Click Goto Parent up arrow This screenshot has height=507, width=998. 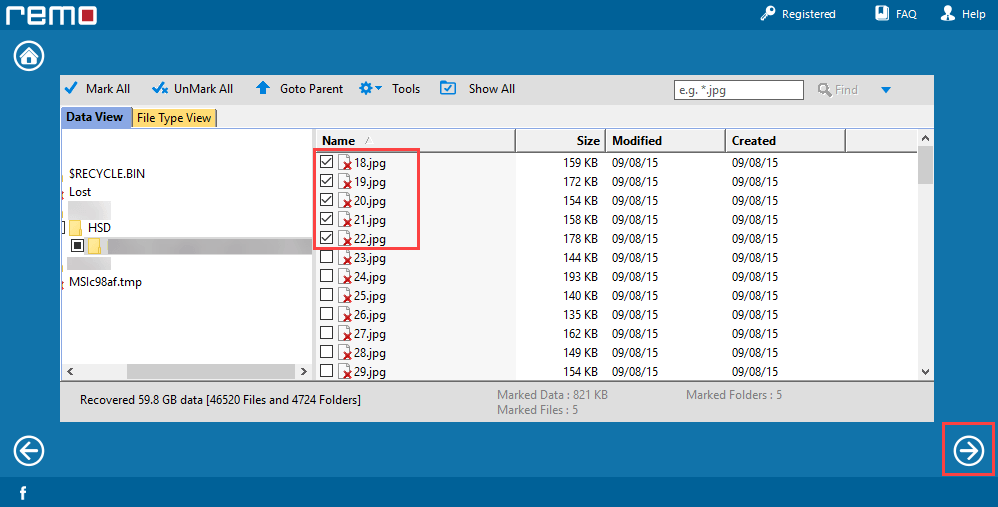click(x=263, y=88)
